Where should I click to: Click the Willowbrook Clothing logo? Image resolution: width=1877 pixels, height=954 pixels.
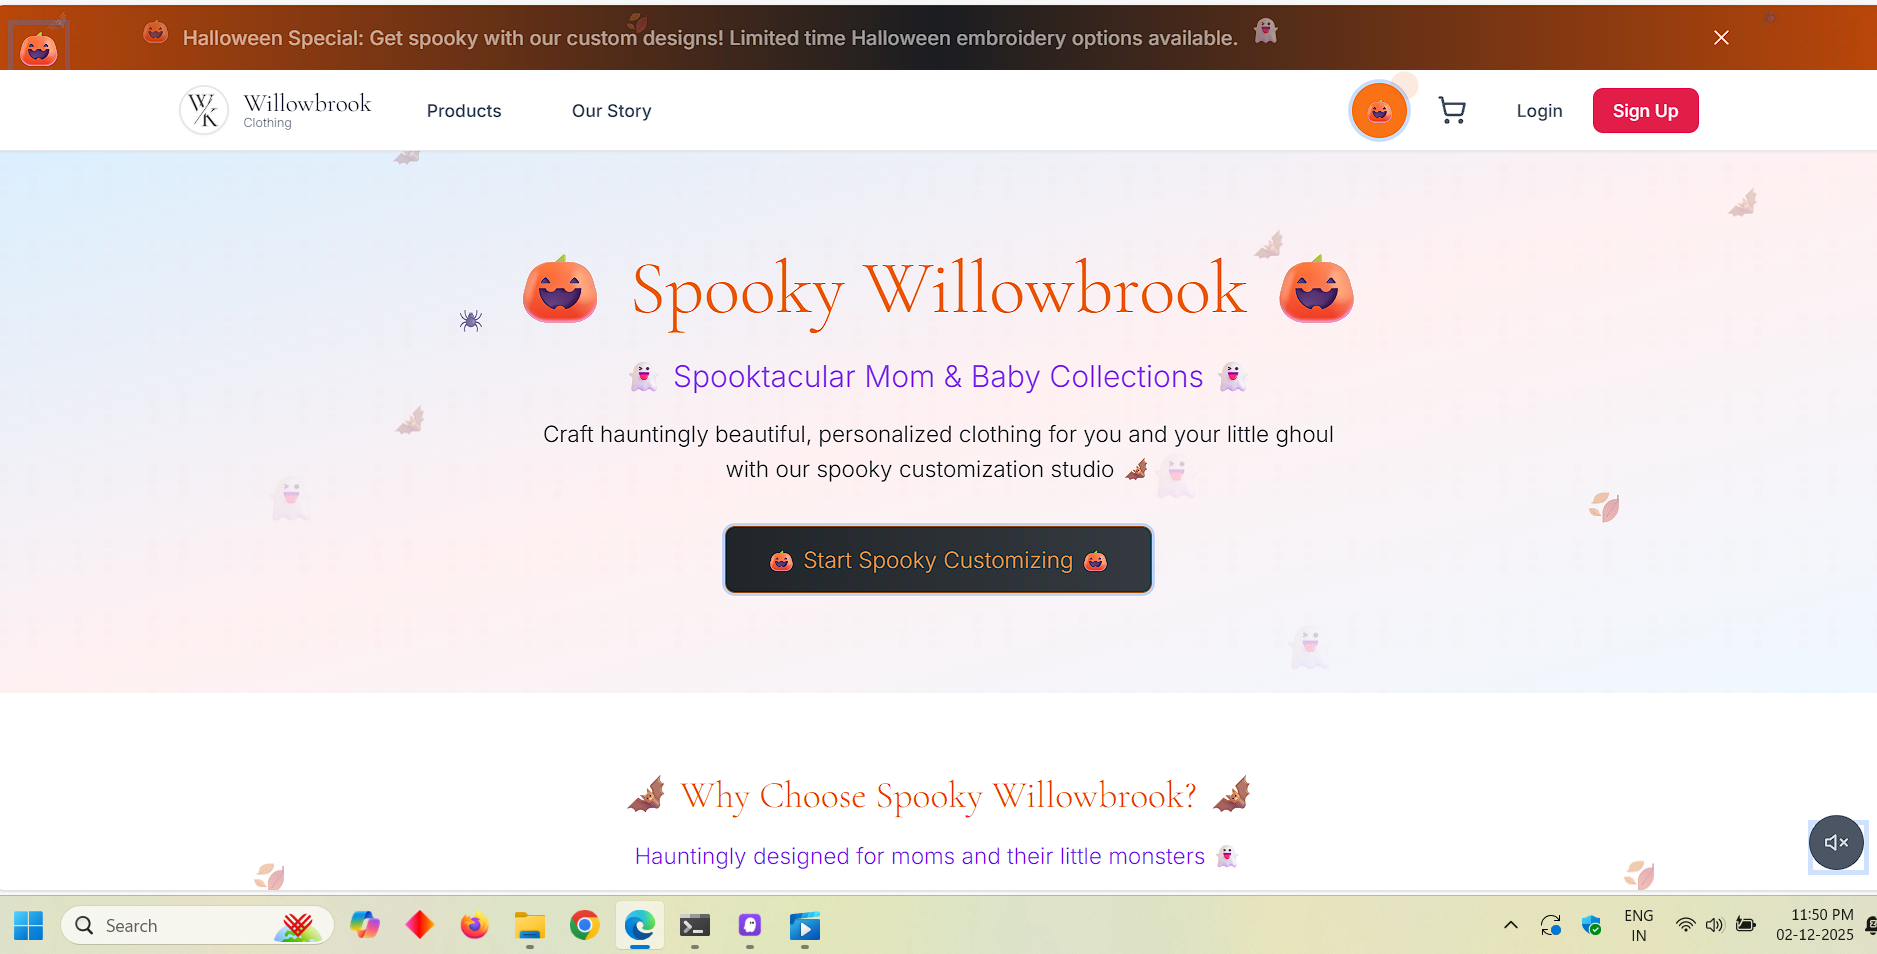tap(276, 110)
